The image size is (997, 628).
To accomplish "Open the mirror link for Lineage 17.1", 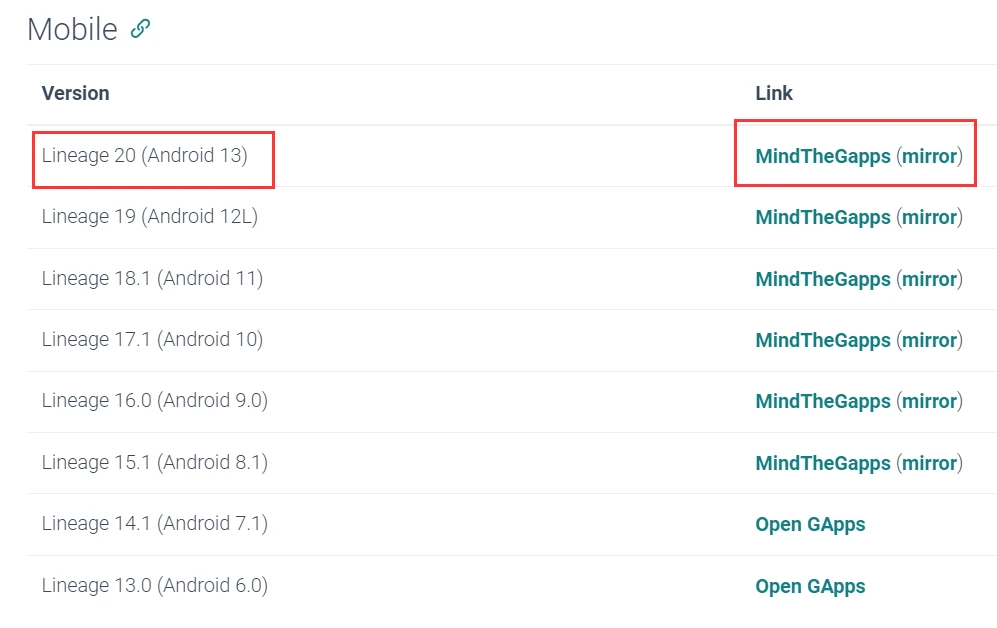I will pyautogui.click(x=930, y=340).
